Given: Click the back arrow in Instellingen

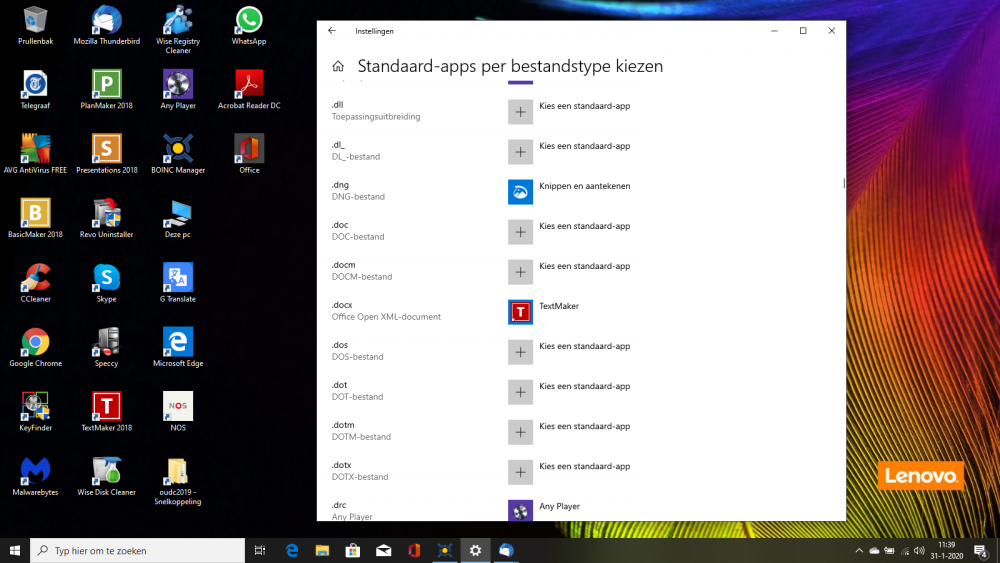Looking at the screenshot, I should coord(332,31).
